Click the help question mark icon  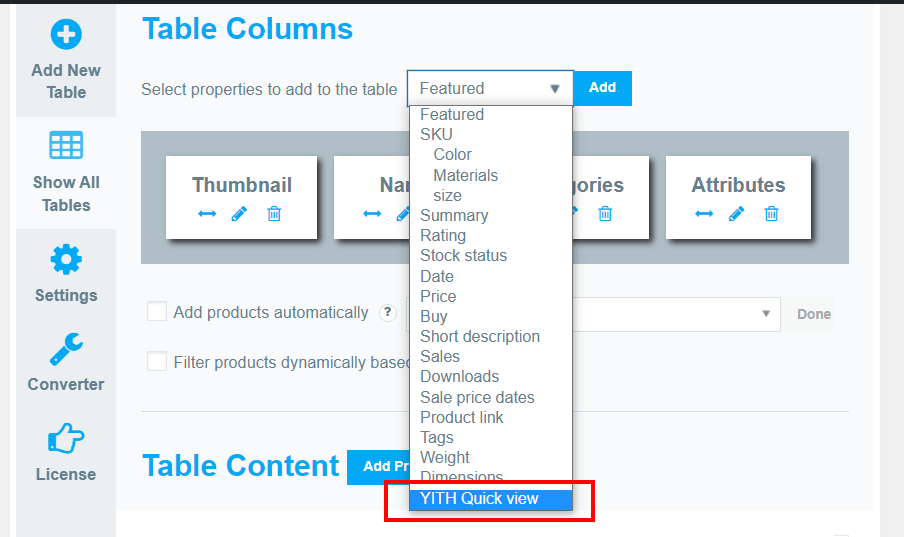[388, 312]
